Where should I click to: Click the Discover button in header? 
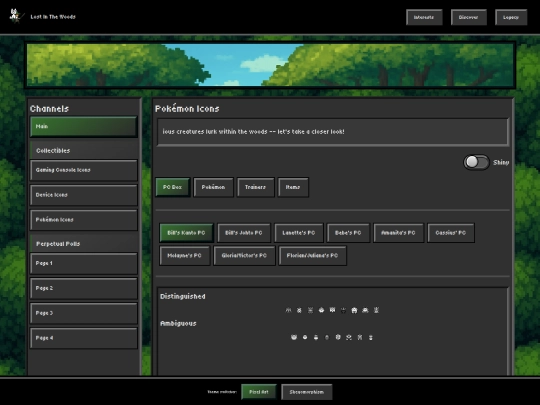point(468,17)
